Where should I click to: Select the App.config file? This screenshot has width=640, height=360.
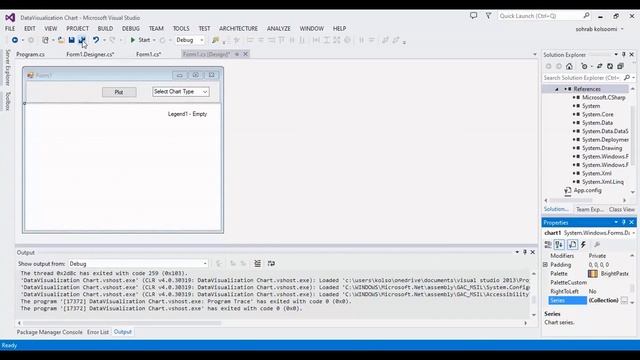(587, 190)
